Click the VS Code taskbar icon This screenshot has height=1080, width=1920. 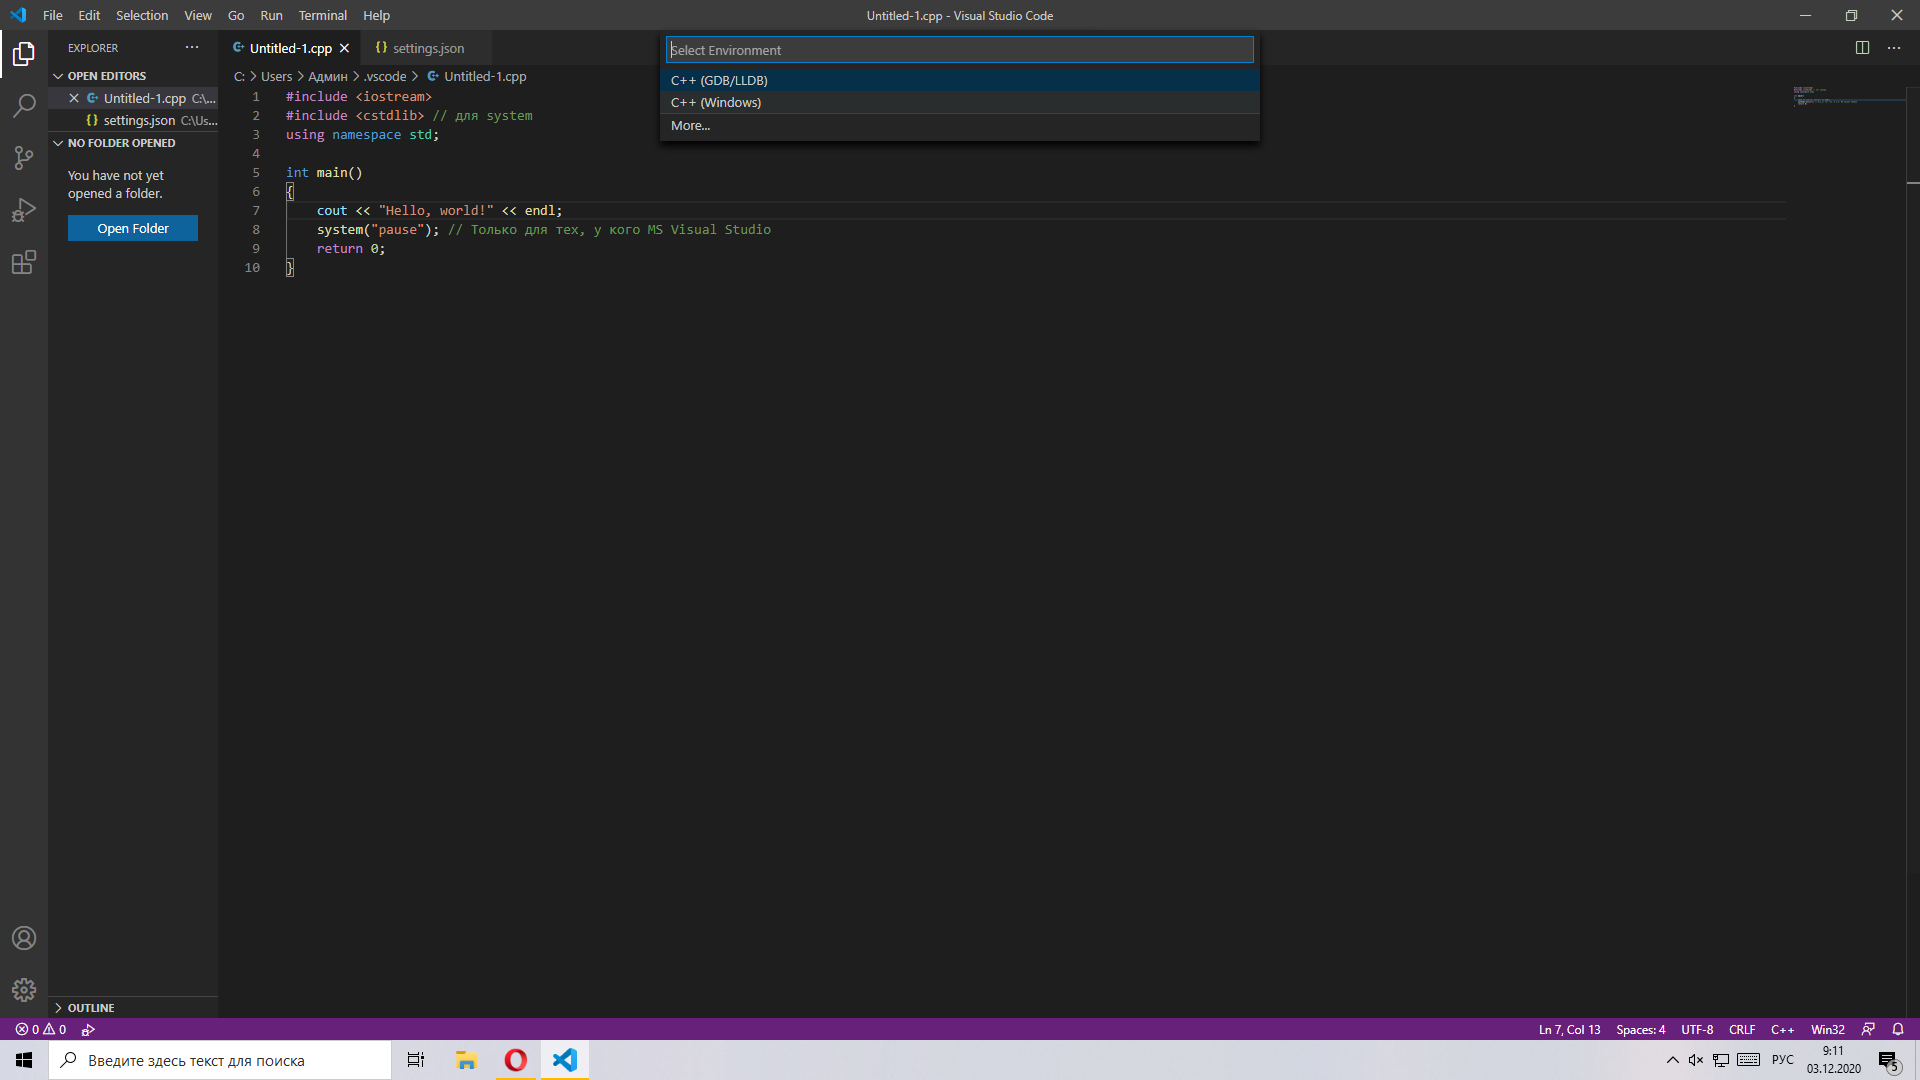(565, 1060)
